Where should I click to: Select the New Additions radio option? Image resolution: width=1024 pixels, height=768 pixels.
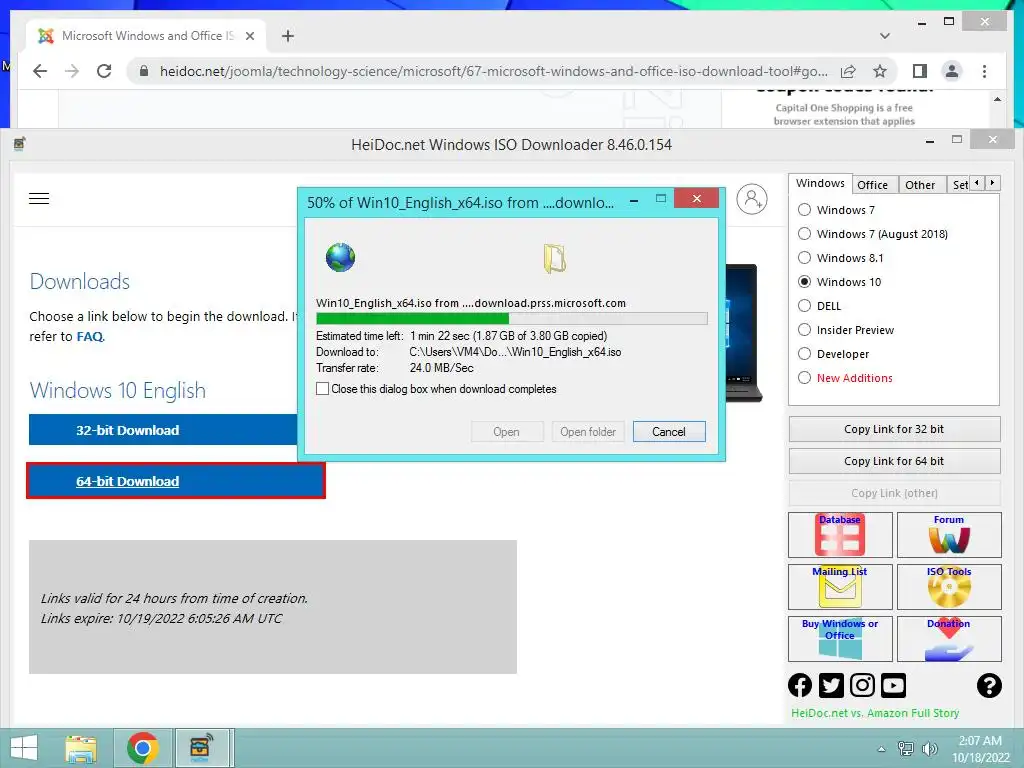point(805,378)
